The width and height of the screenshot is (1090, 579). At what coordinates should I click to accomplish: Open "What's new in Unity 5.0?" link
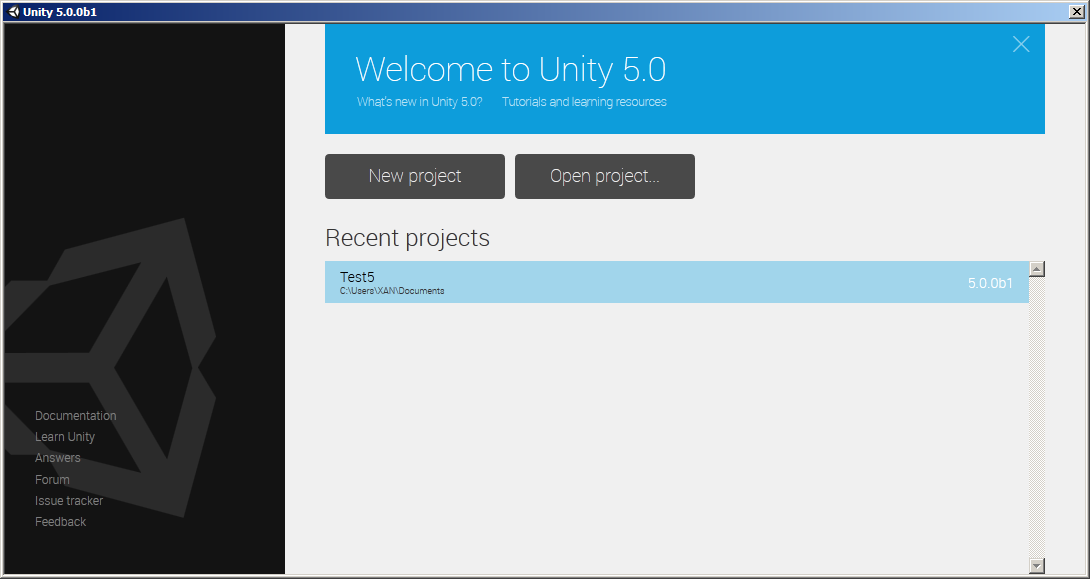(419, 101)
